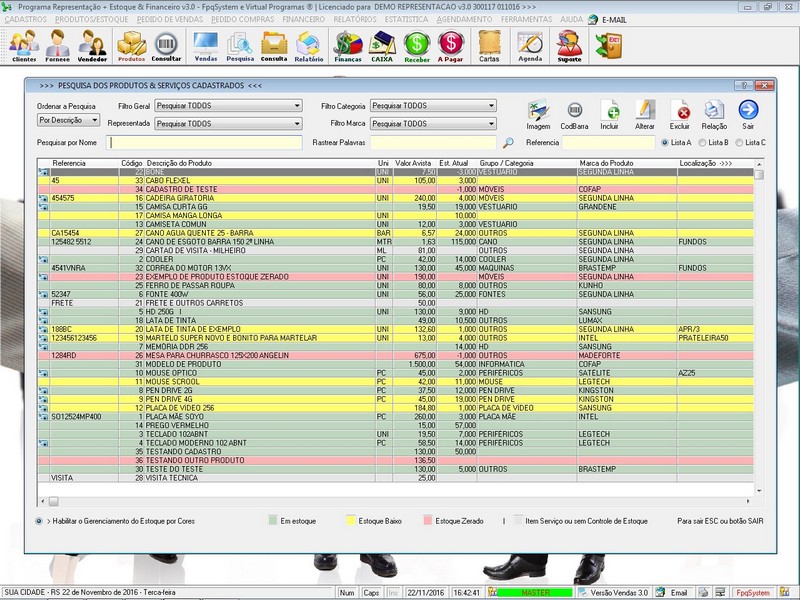The width and height of the screenshot is (800, 600).
Task: Click the Pesquisar por Nome input field
Action: (x=205, y=143)
